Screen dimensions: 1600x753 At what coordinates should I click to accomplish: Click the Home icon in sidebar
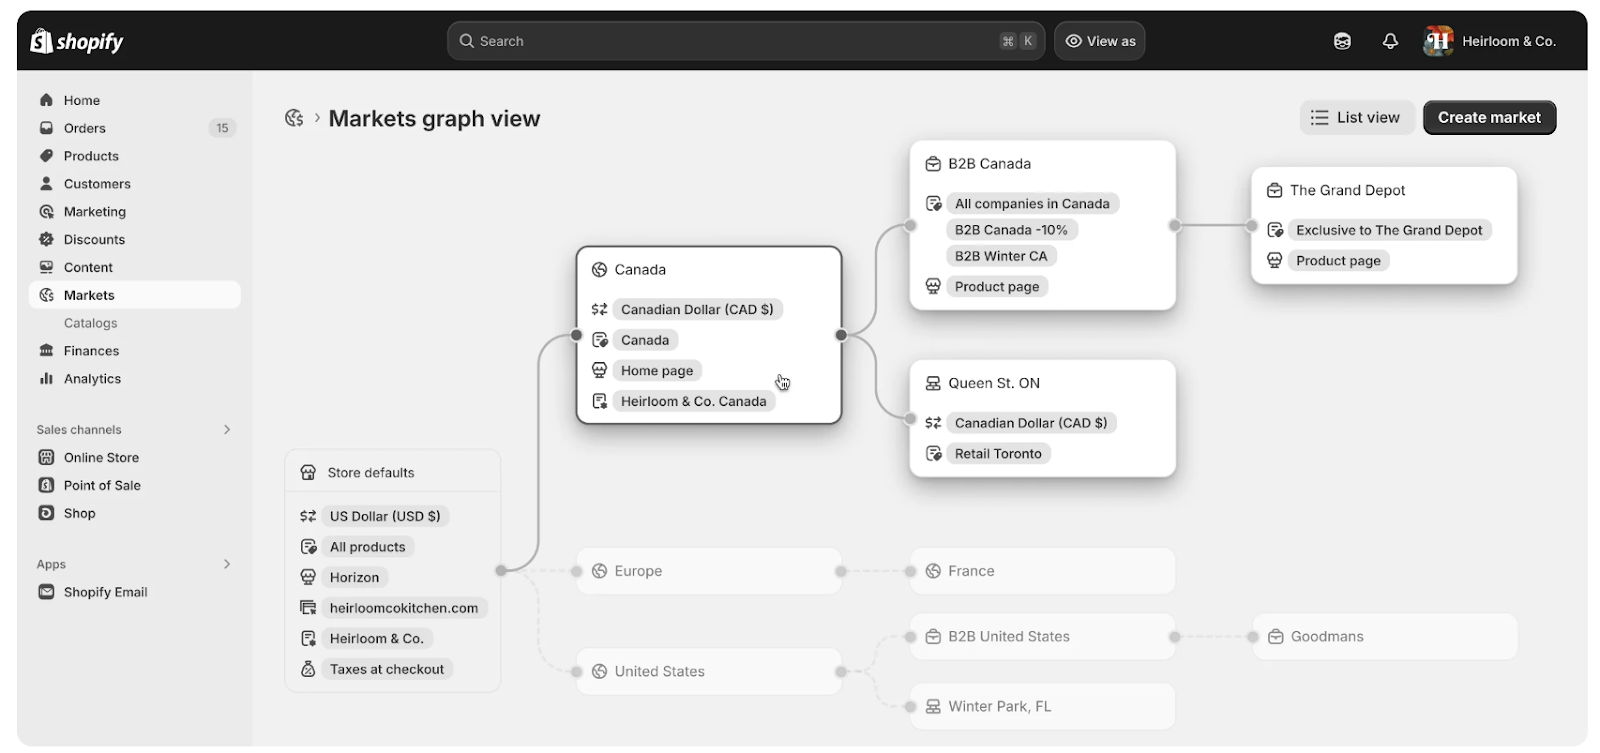click(x=46, y=100)
